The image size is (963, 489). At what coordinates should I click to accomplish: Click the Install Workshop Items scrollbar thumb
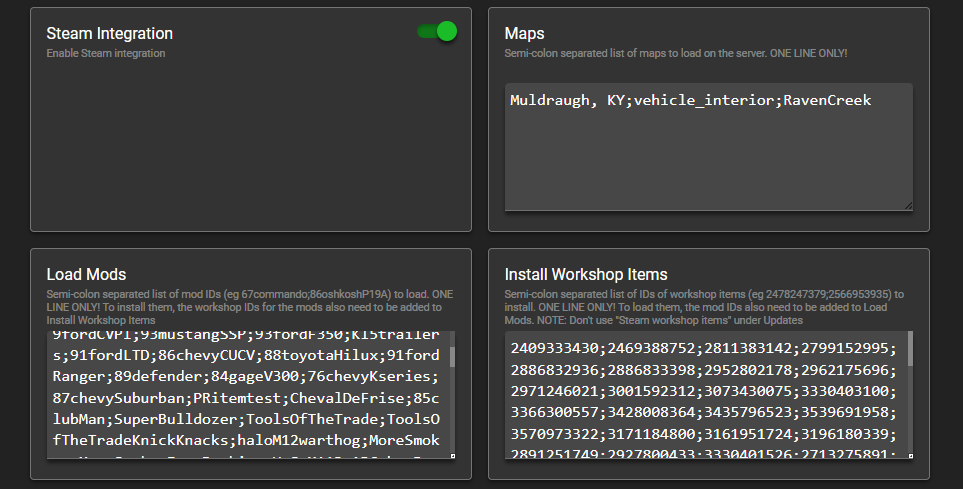pyautogui.click(x=910, y=349)
